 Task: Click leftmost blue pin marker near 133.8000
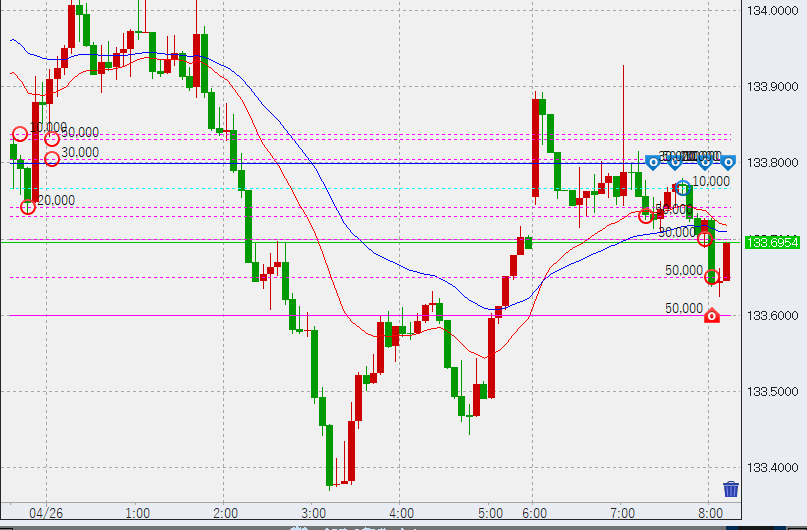pyautogui.click(x=652, y=161)
